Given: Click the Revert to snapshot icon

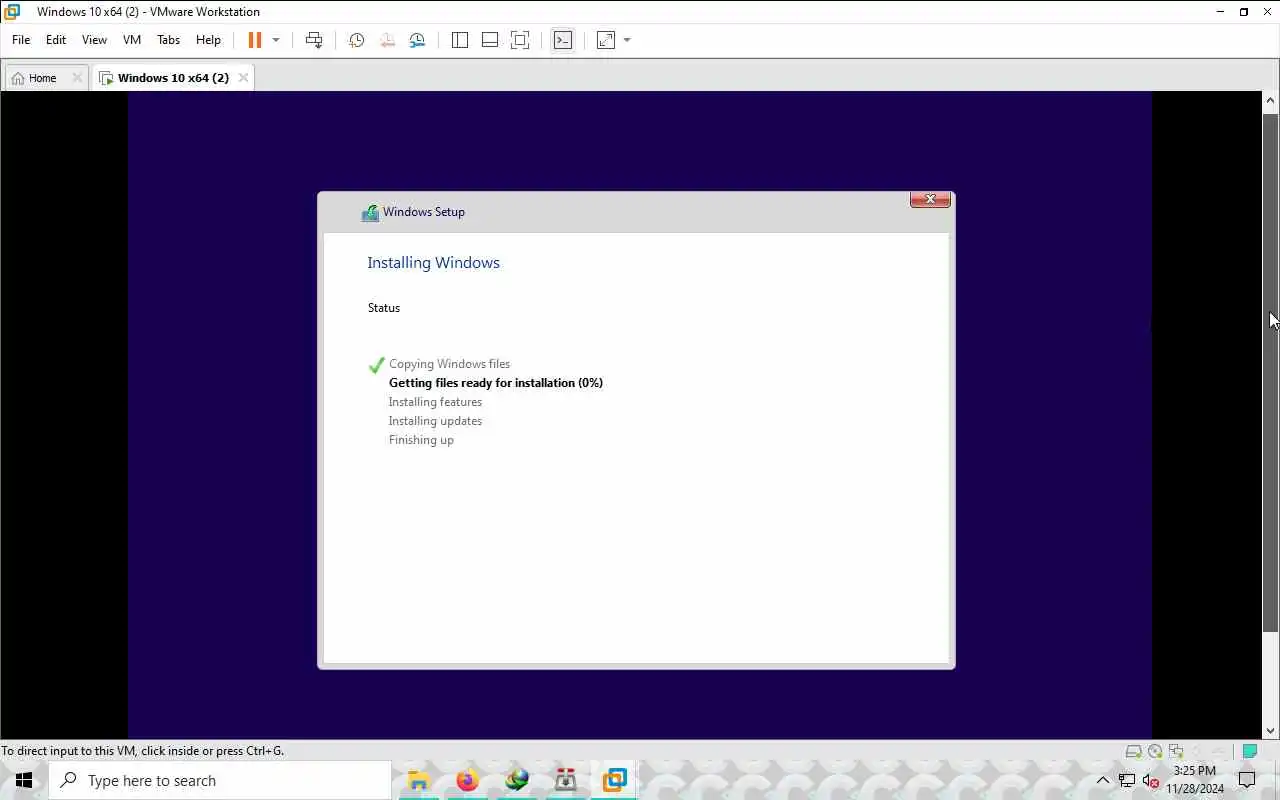Looking at the screenshot, I should click(387, 40).
